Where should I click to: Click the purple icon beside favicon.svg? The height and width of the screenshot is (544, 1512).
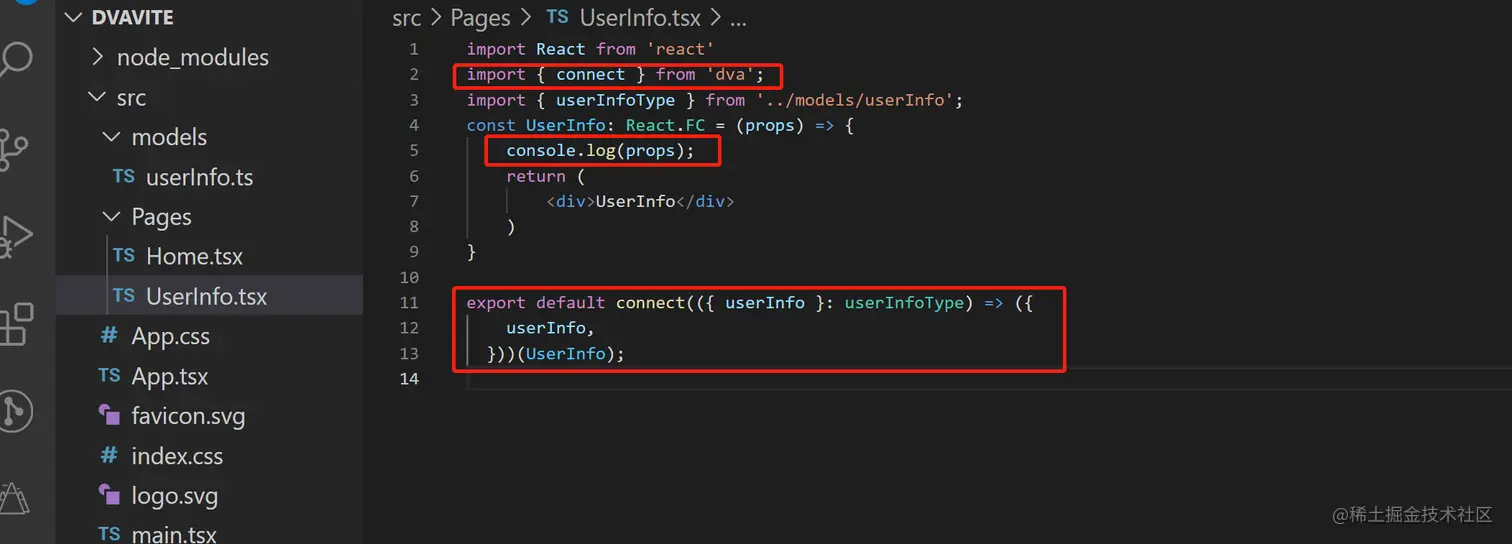click(x=109, y=416)
